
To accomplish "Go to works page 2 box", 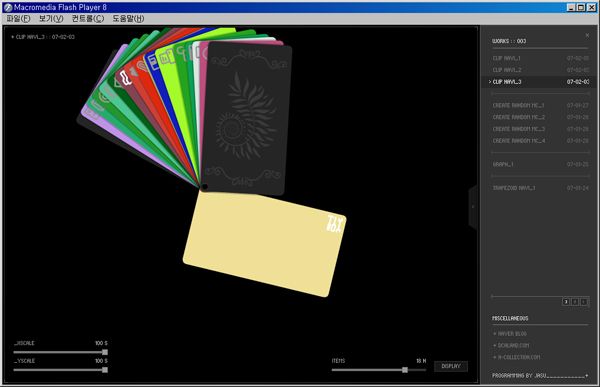I will pos(575,302).
